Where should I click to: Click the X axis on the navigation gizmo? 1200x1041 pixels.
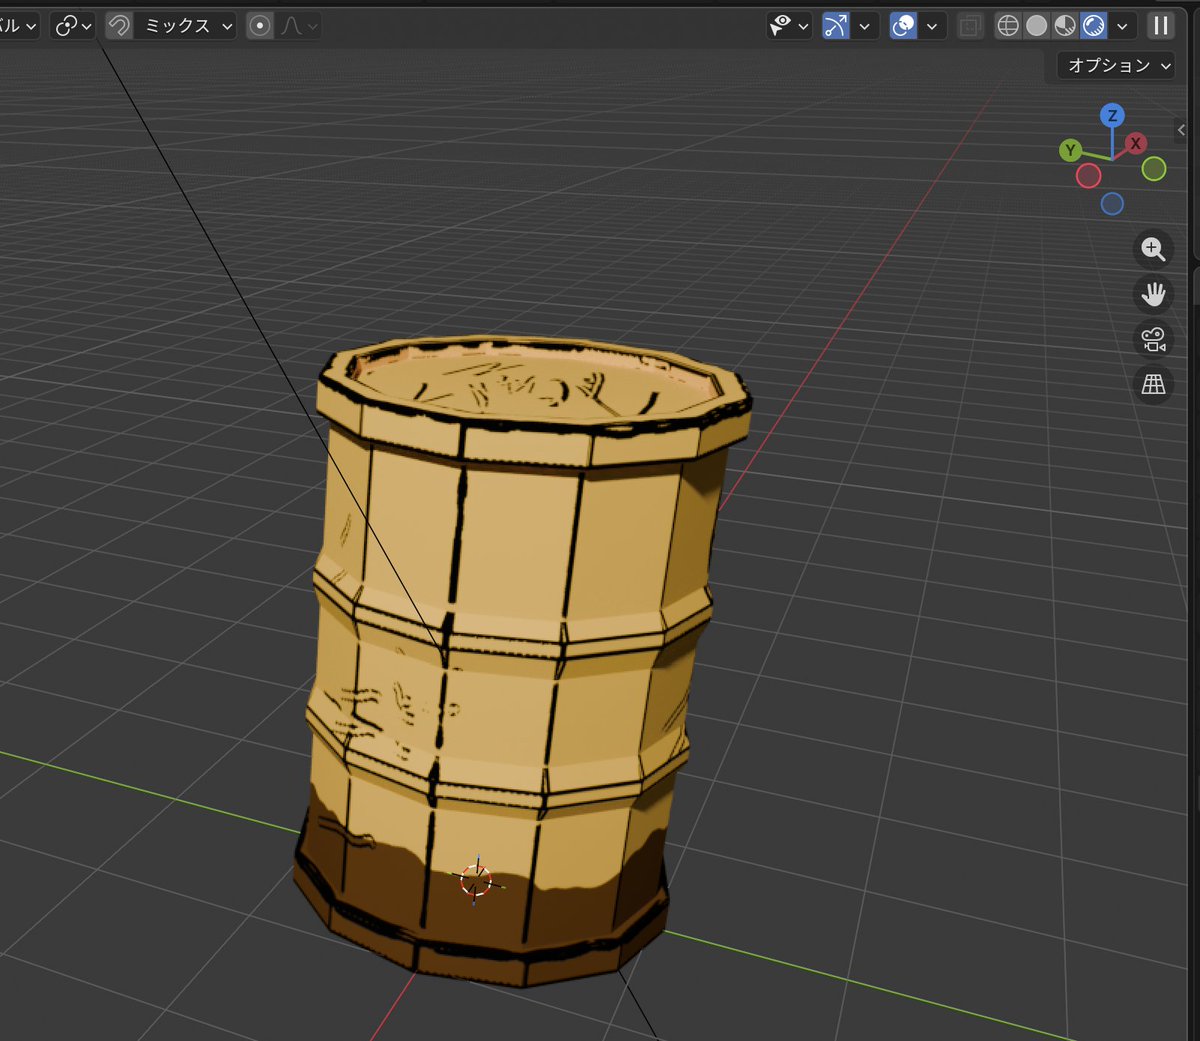coord(1135,144)
